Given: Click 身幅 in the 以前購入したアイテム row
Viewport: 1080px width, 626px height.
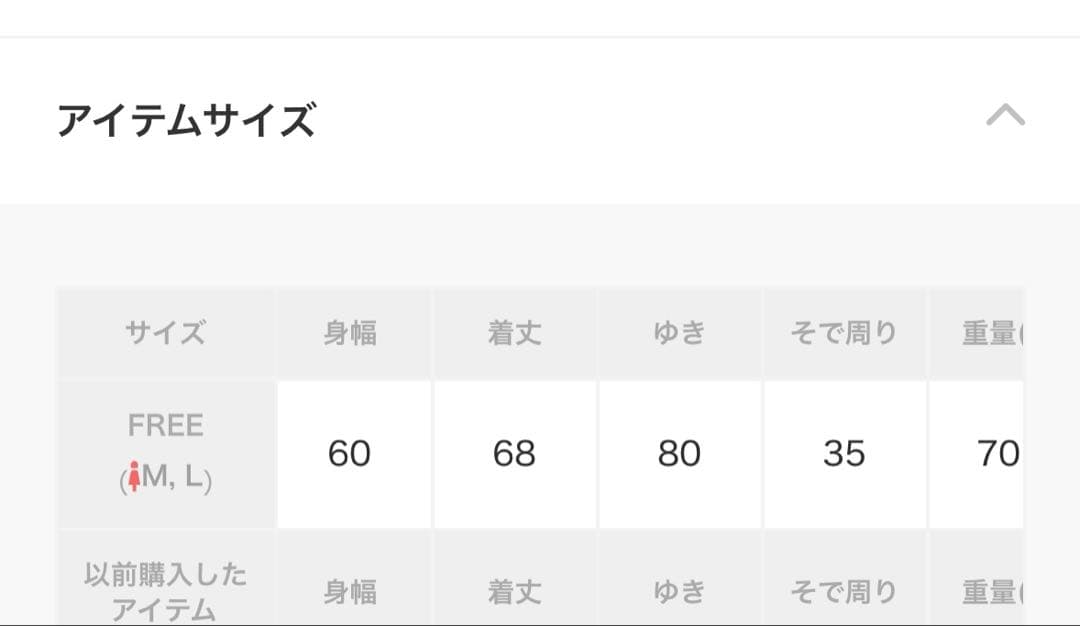Looking at the screenshot, I should 350,592.
